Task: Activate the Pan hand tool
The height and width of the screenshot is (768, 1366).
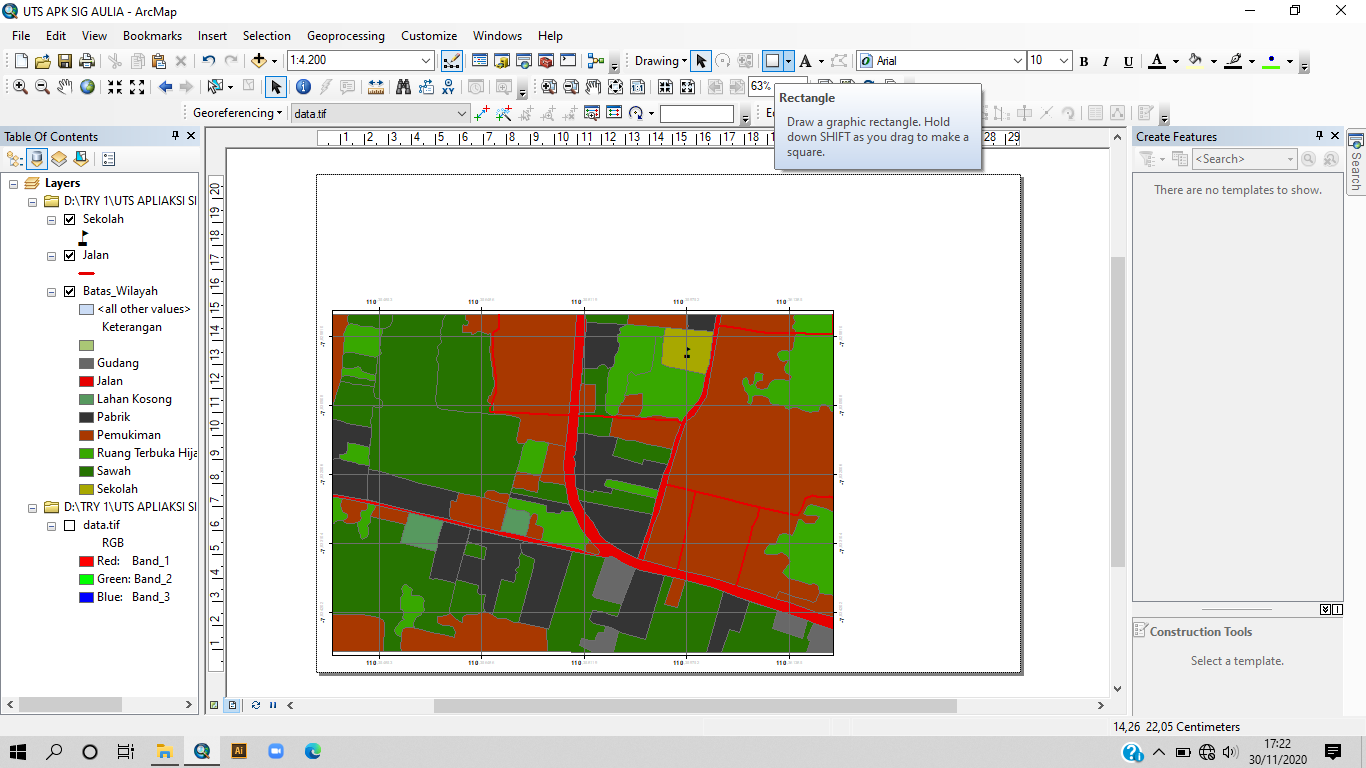Action: tap(65, 87)
